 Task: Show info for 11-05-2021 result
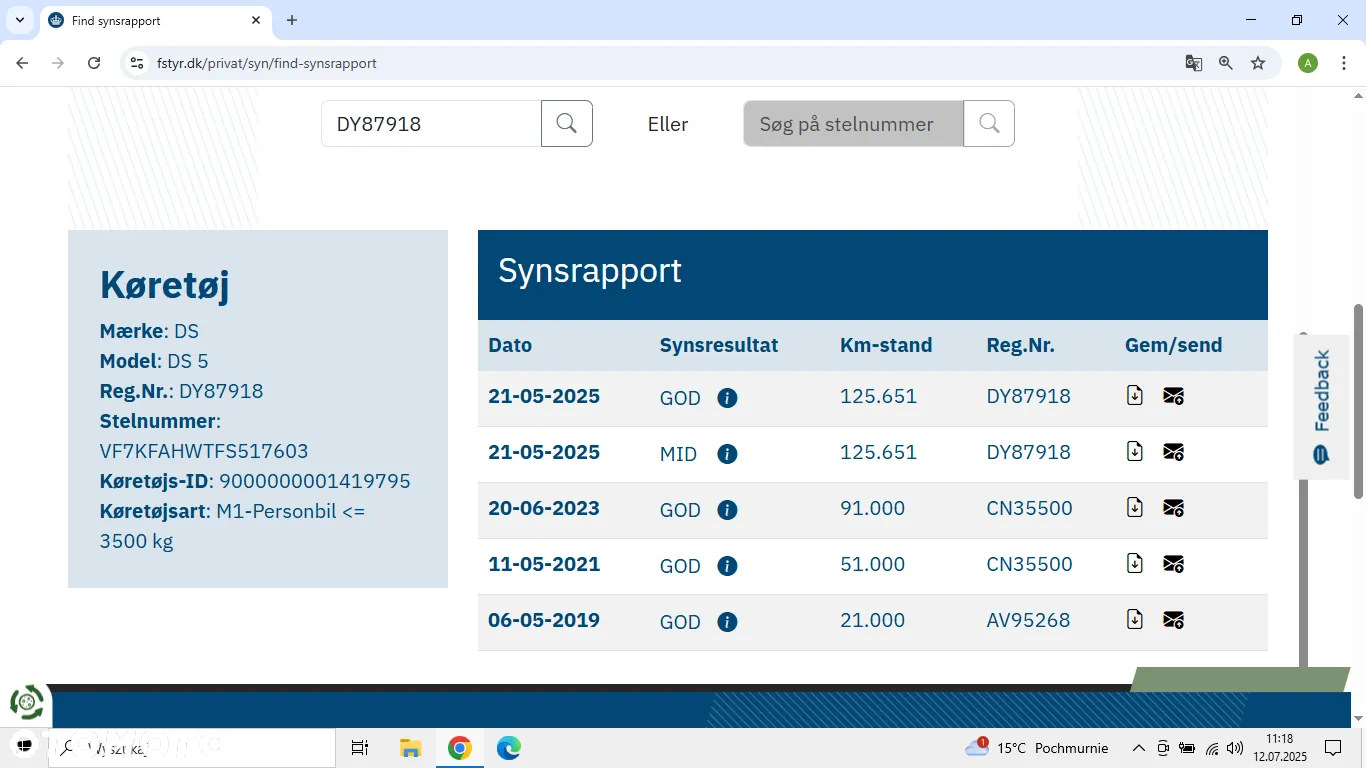pos(727,566)
